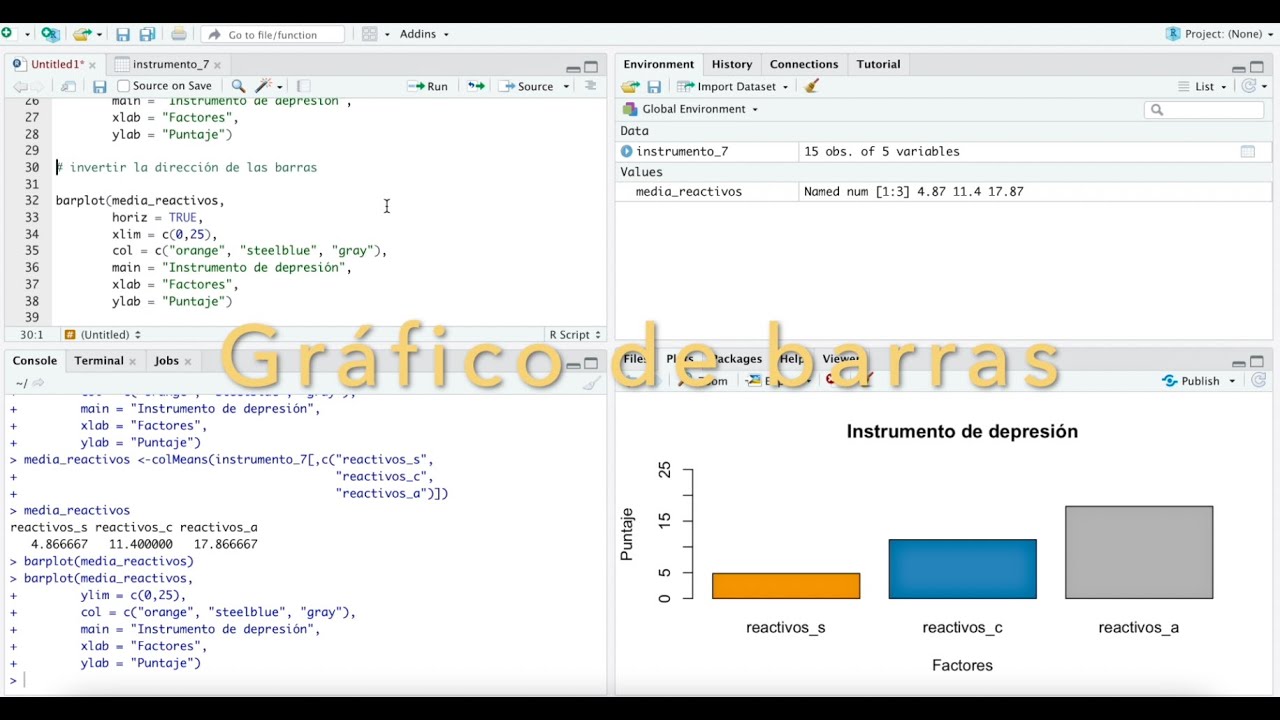Expand the recent files dropdown arrow
This screenshot has width=1280, height=720.
point(100,34)
